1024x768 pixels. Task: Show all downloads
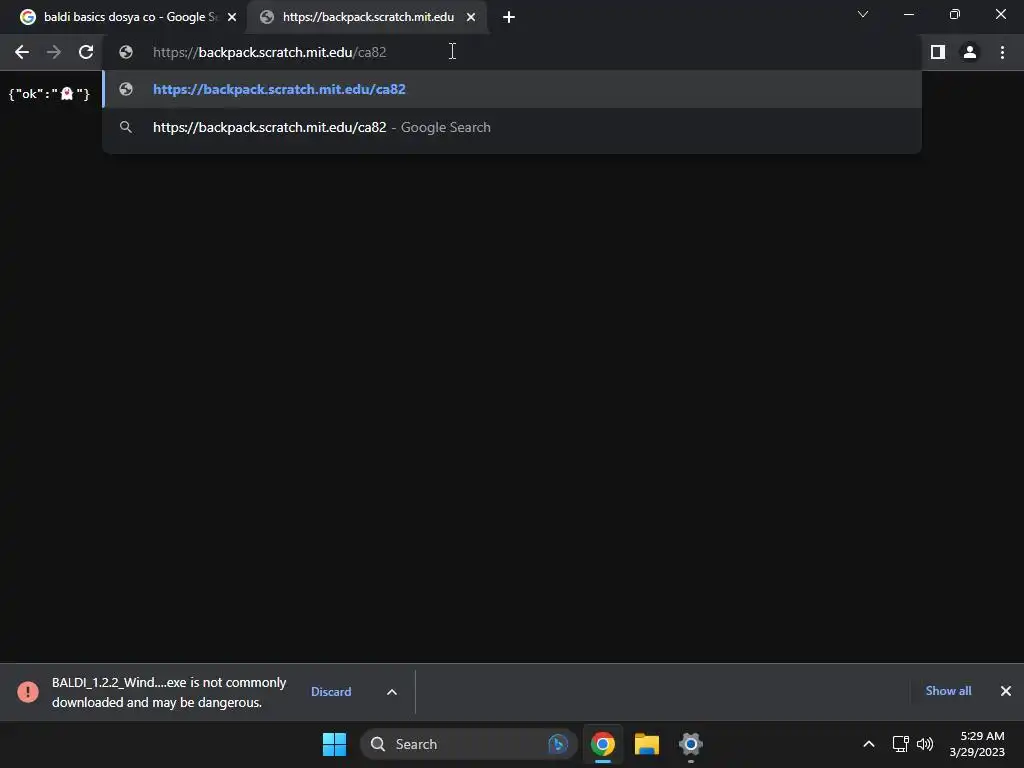(x=948, y=691)
